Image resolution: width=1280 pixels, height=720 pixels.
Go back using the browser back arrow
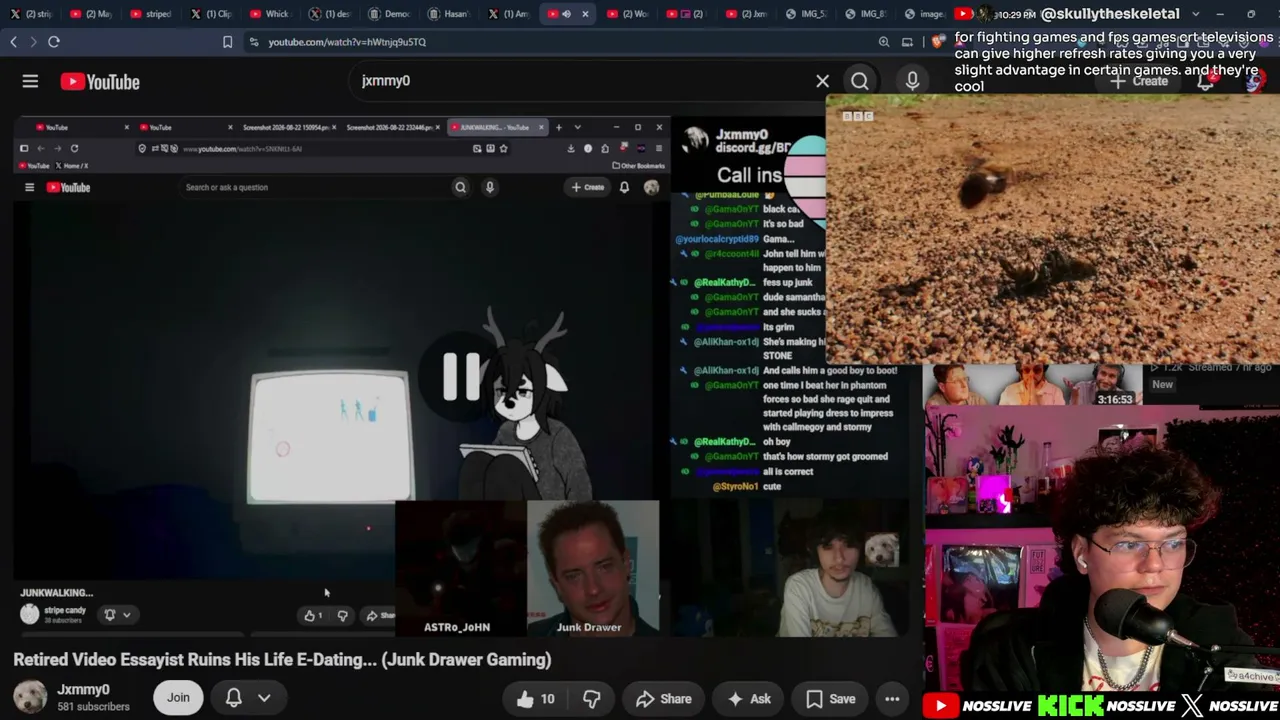tap(13, 42)
